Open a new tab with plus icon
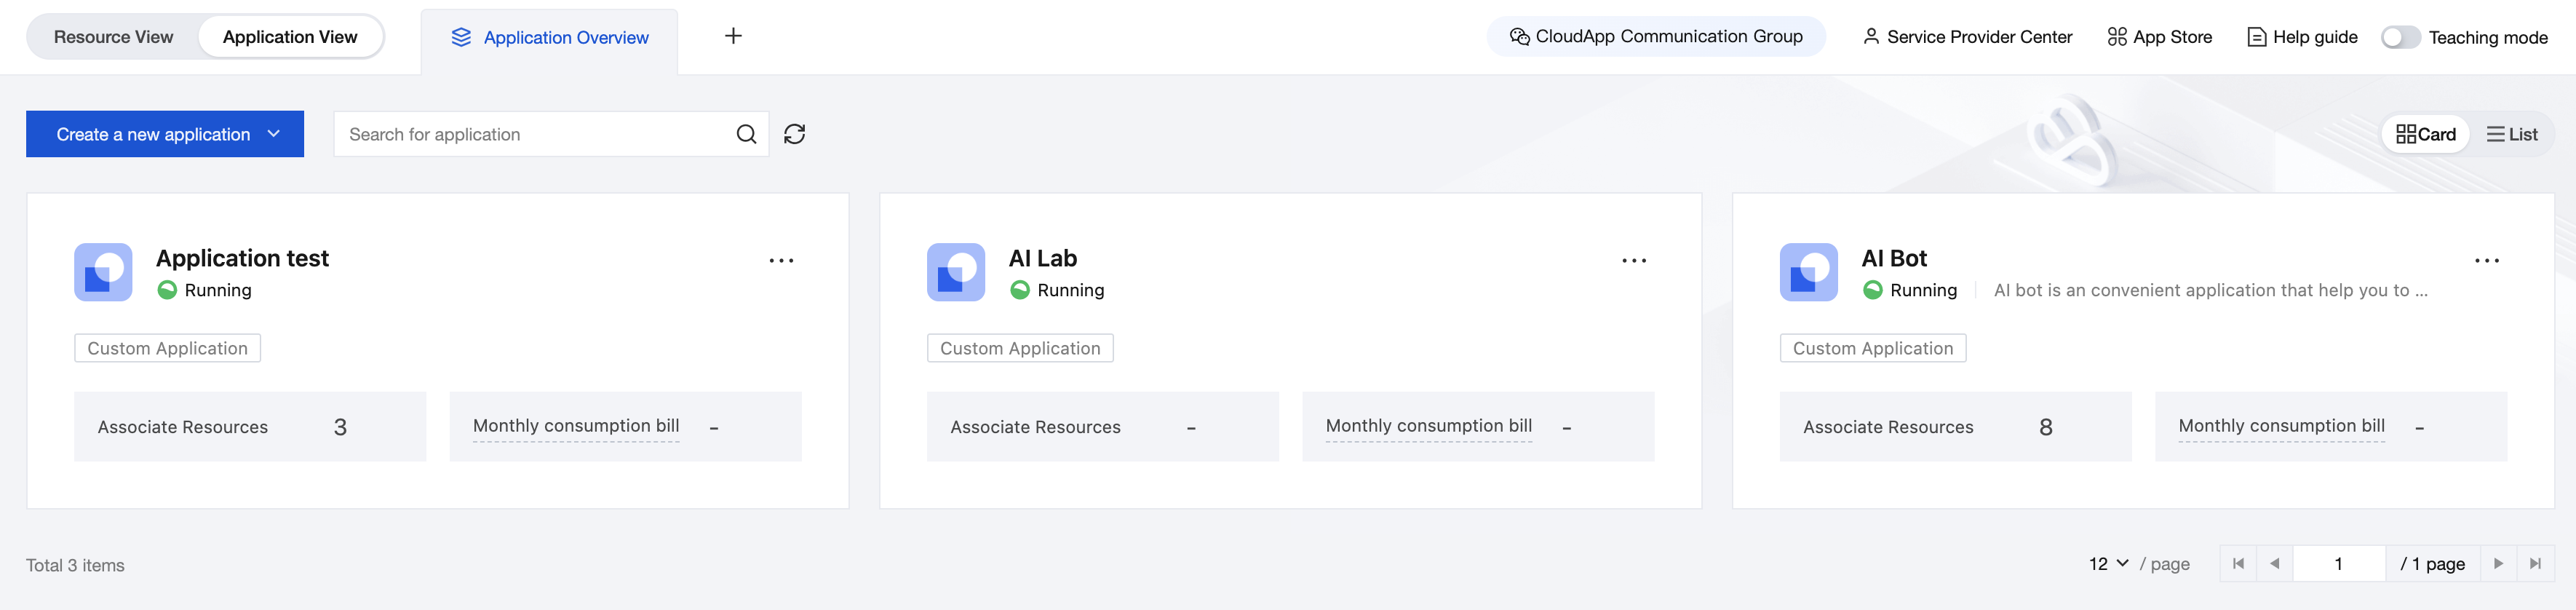This screenshot has height=610, width=2576. (x=733, y=36)
